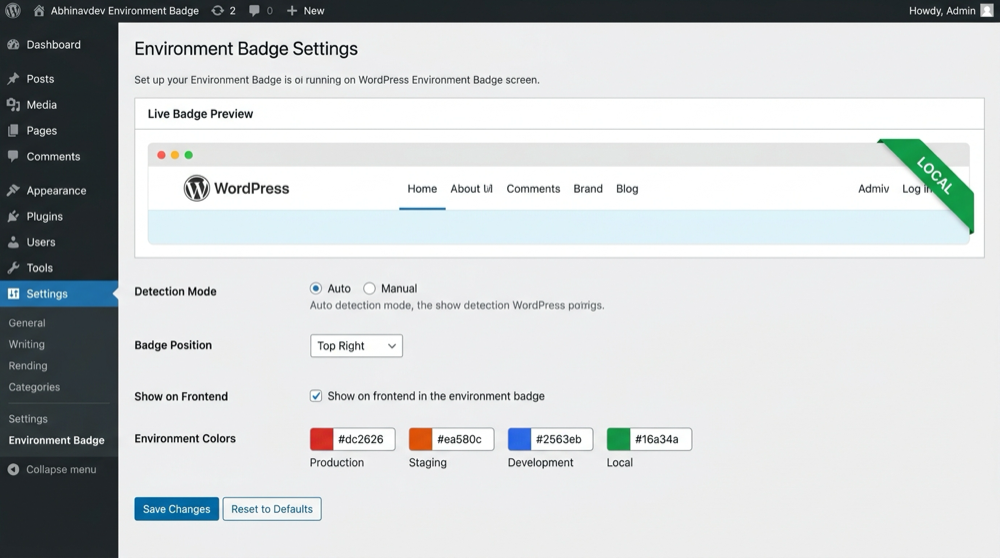Open the comments bubble icon in admin bar
The width and height of the screenshot is (1000, 558).
click(254, 11)
